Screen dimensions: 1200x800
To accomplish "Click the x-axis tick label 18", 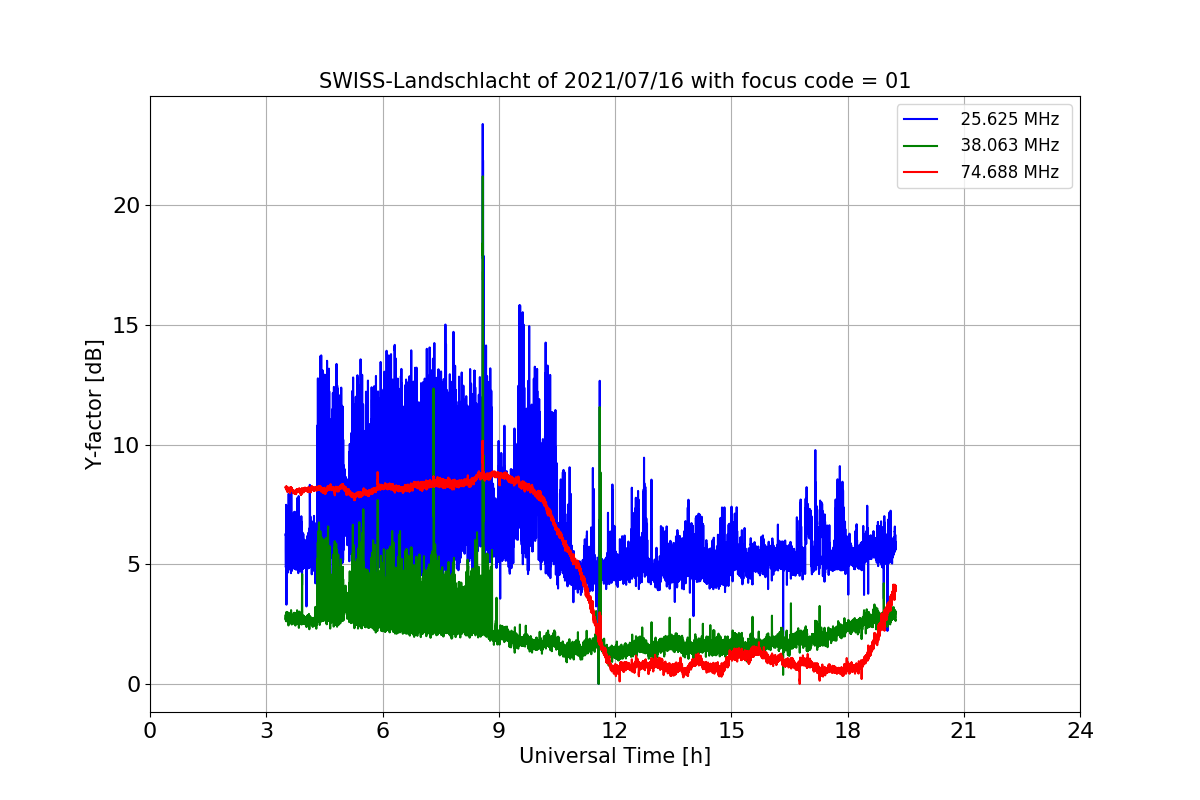I will point(847,731).
